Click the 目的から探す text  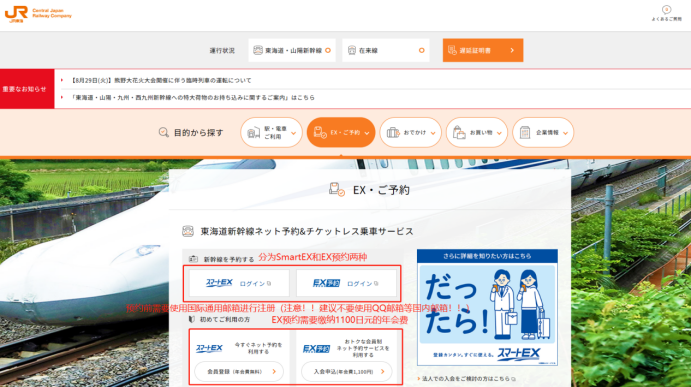click(x=199, y=132)
